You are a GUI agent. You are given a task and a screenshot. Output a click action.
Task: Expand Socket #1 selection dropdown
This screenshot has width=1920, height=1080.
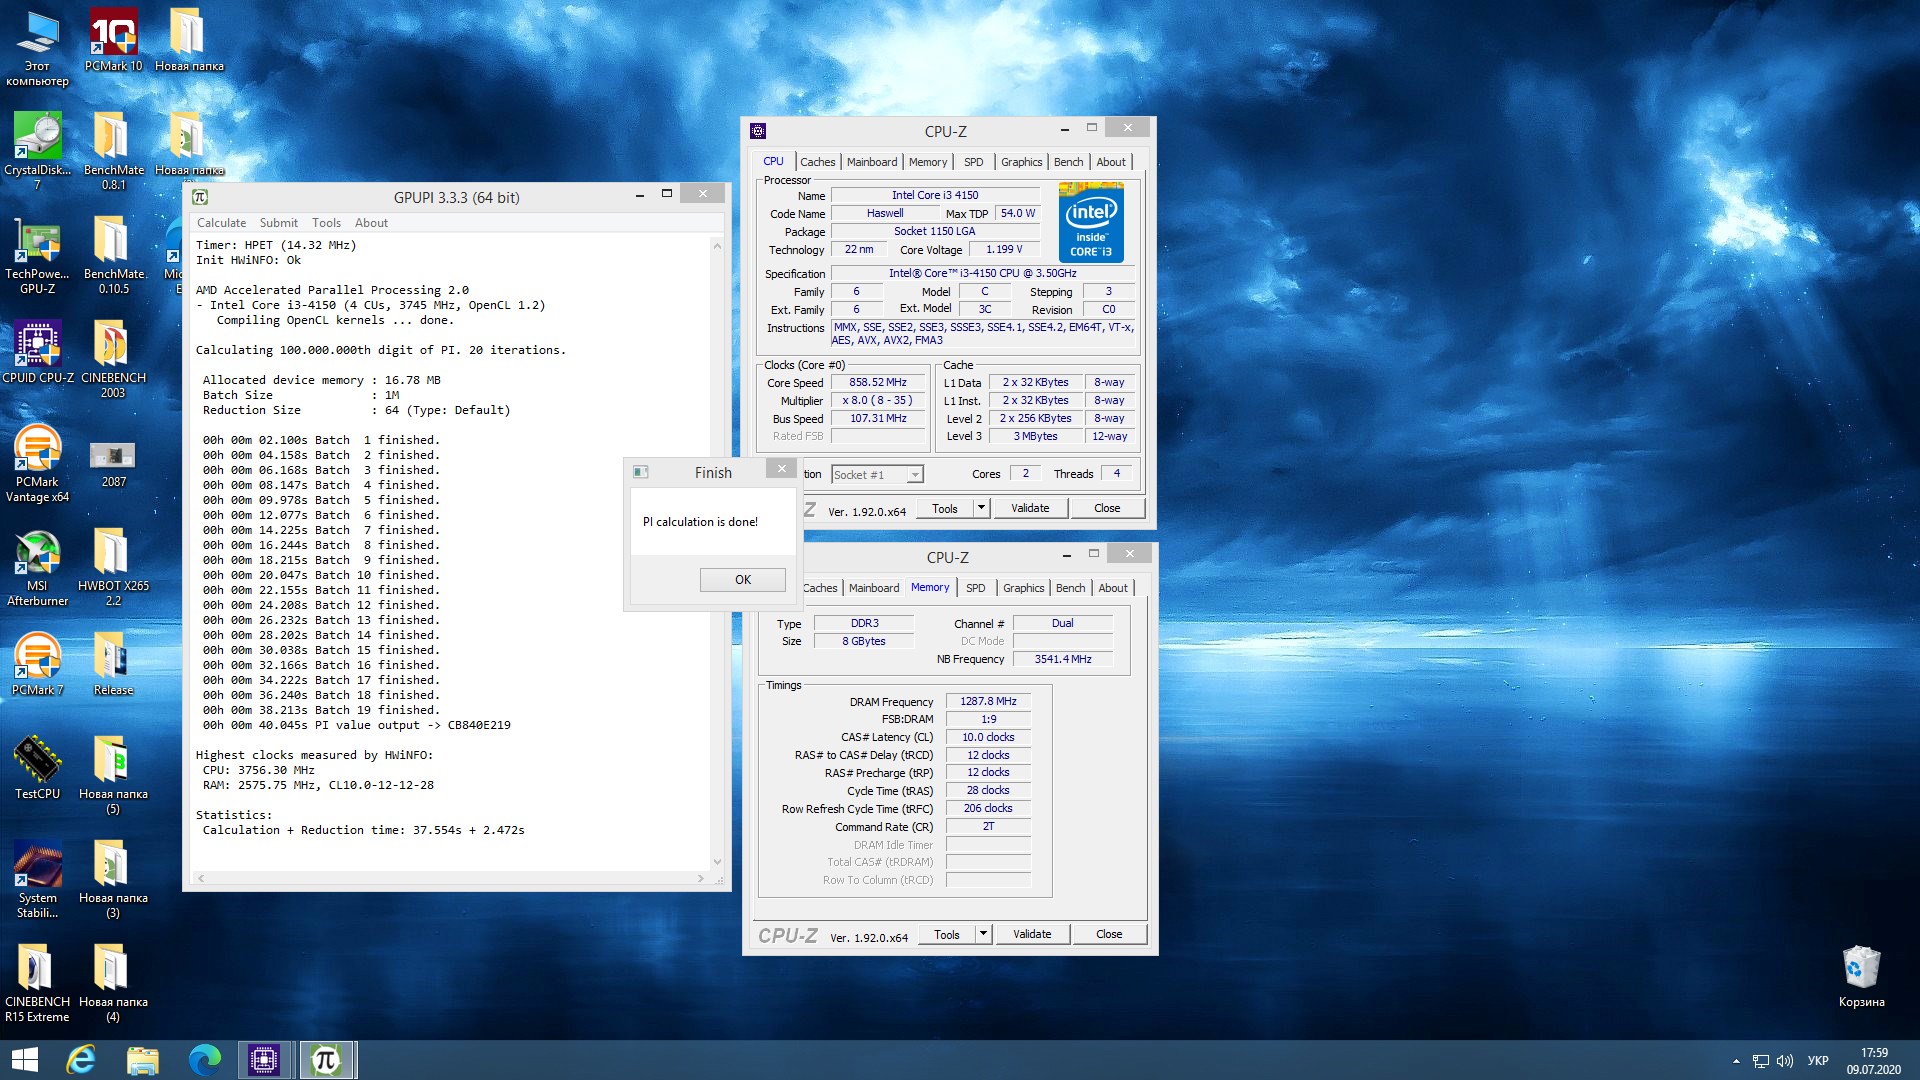tap(915, 475)
